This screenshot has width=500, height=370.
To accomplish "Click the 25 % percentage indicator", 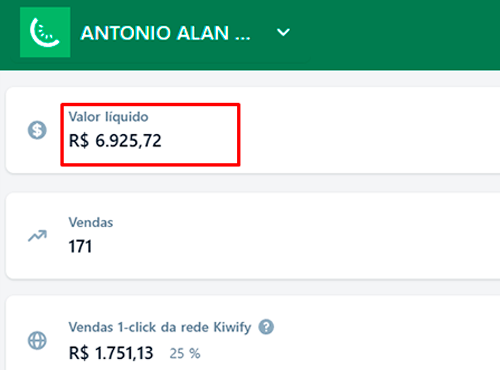I will click(185, 354).
